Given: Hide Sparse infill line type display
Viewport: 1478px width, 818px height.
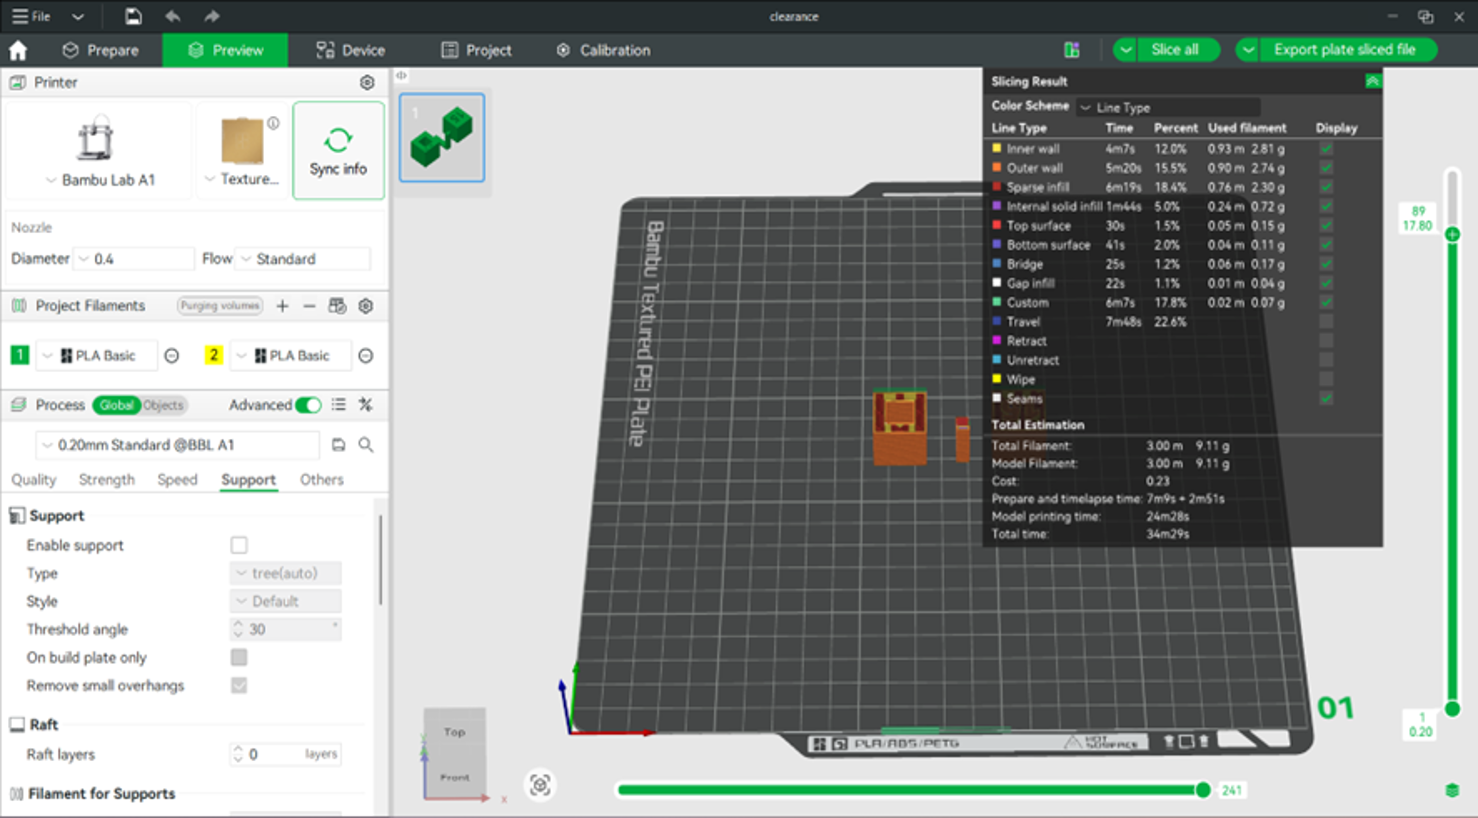Looking at the screenshot, I should (1326, 187).
